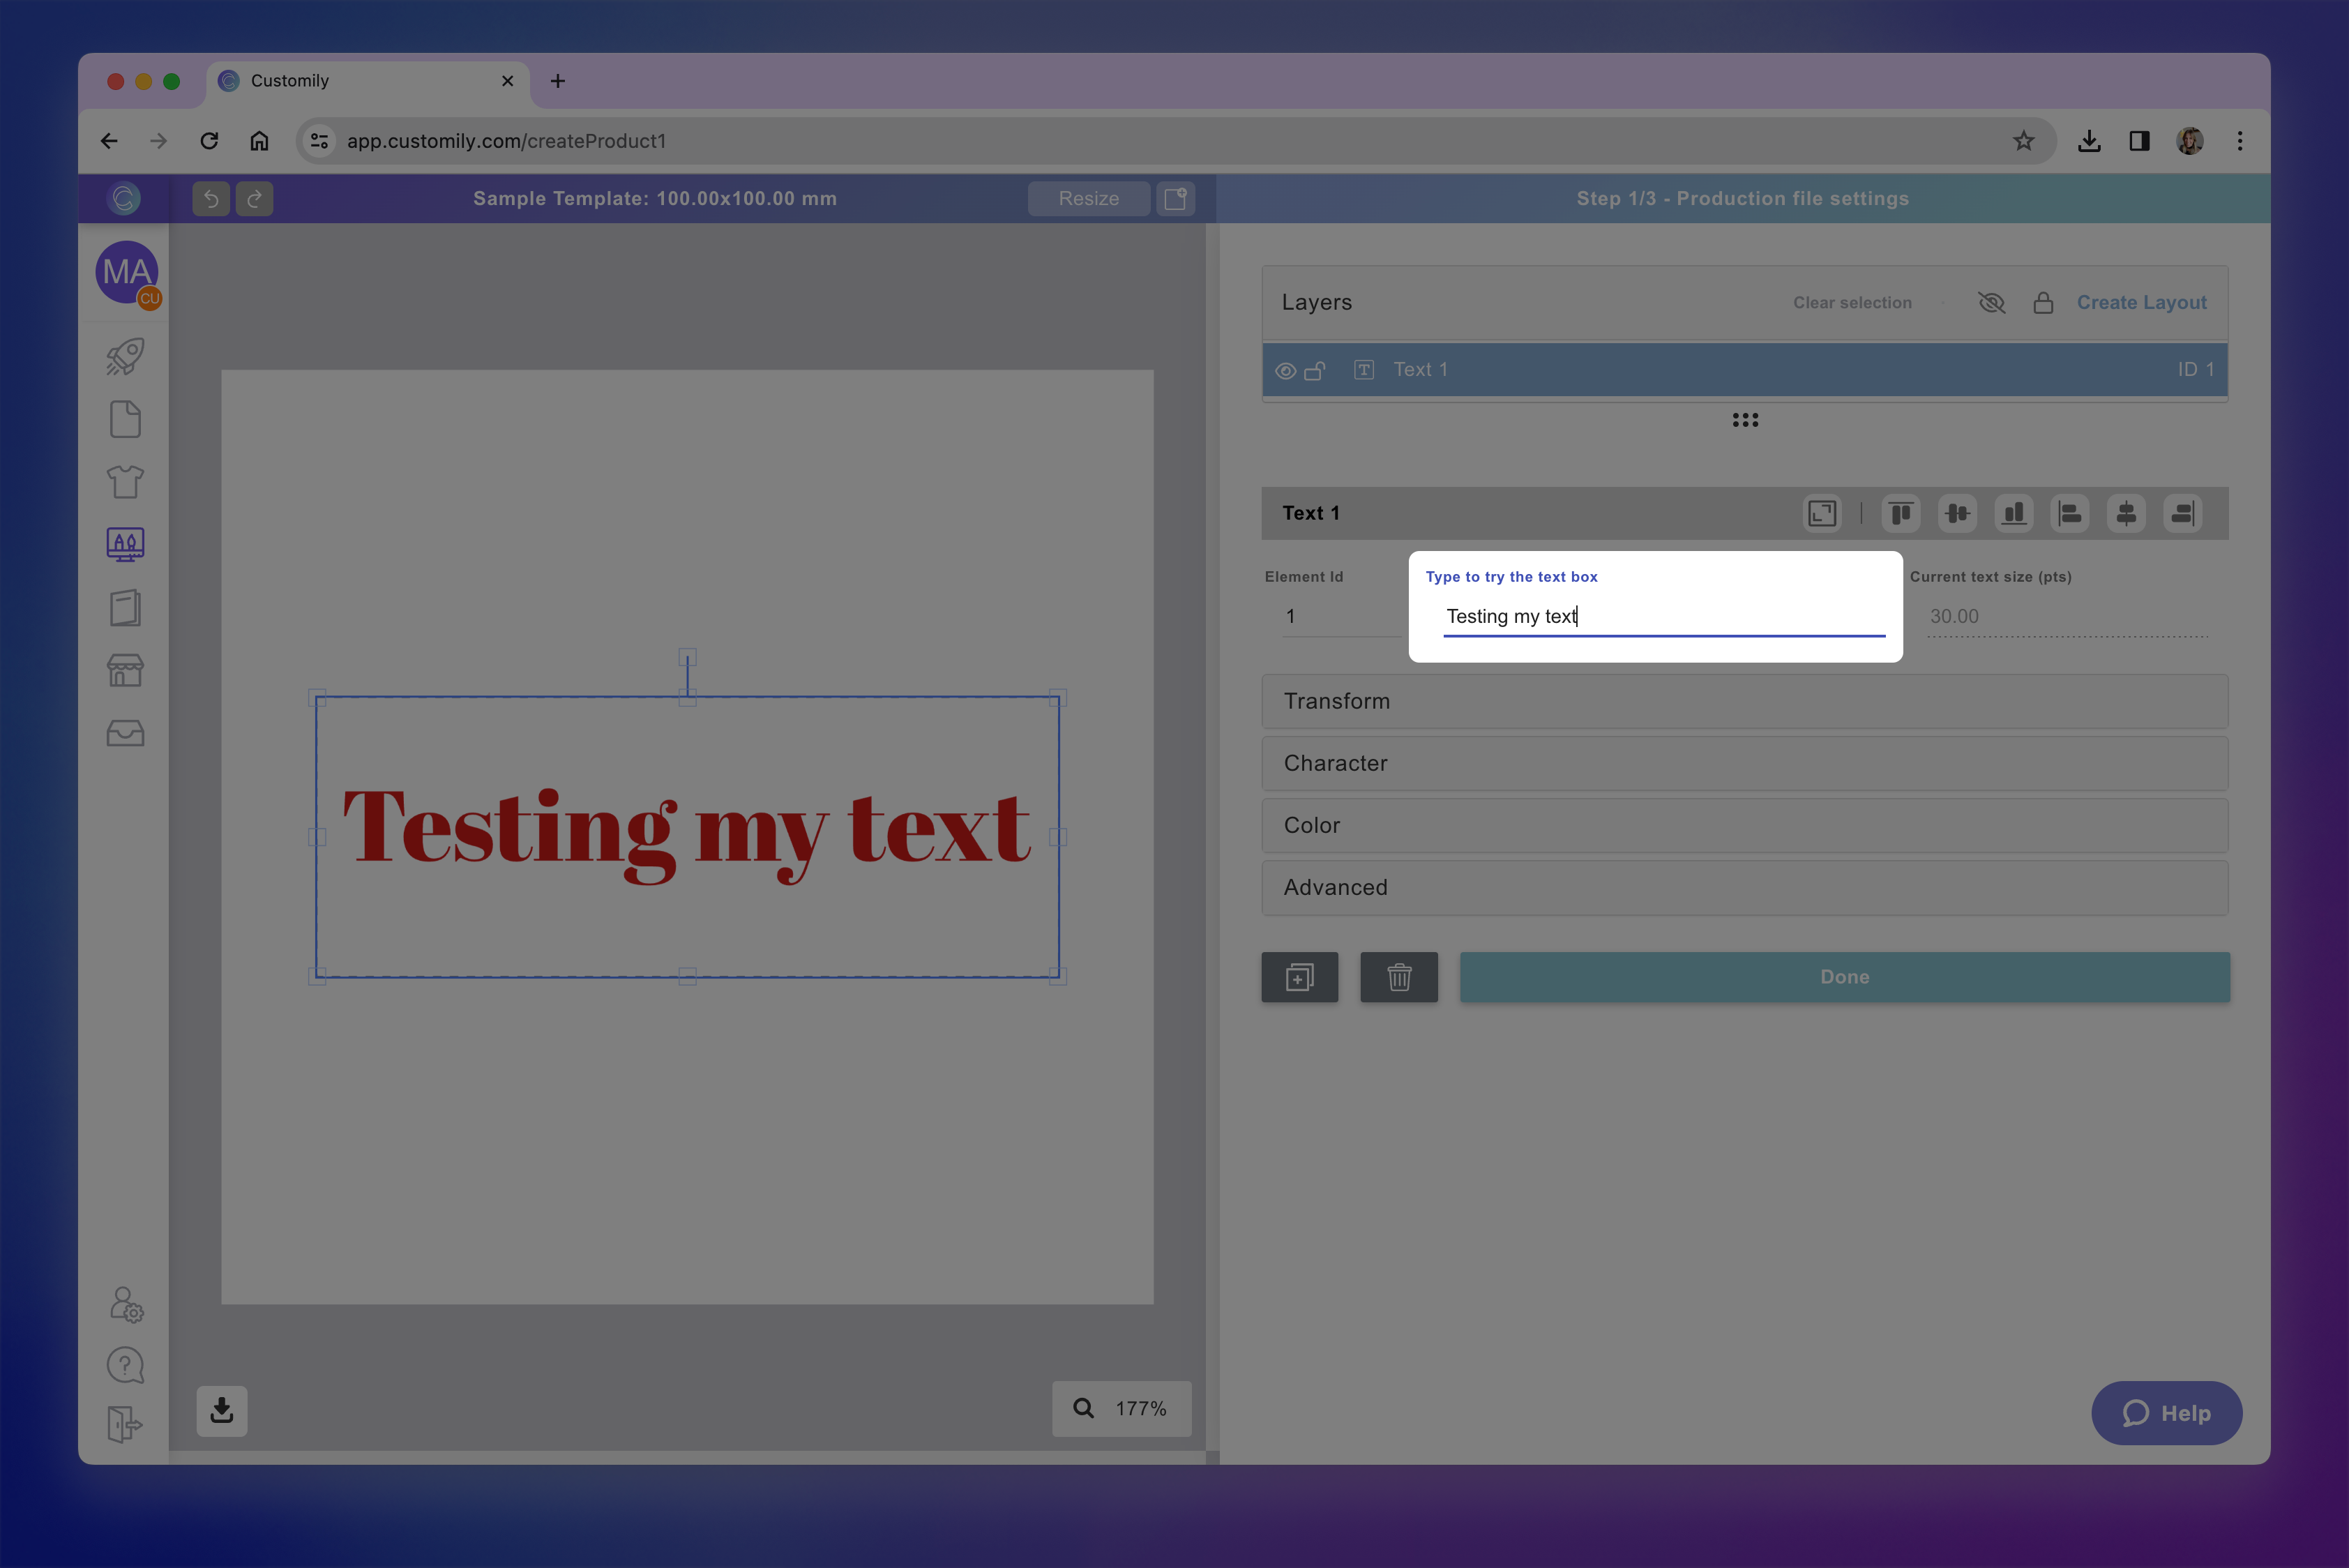Click the browser forward arrow
Screen dimensions: 2349x1568
pos(158,141)
